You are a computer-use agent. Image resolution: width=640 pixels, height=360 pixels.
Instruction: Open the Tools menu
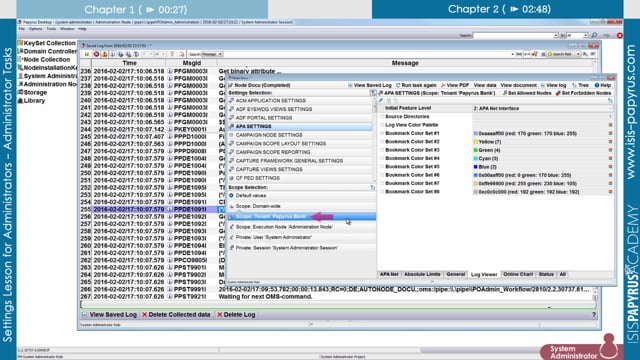(x=51, y=29)
